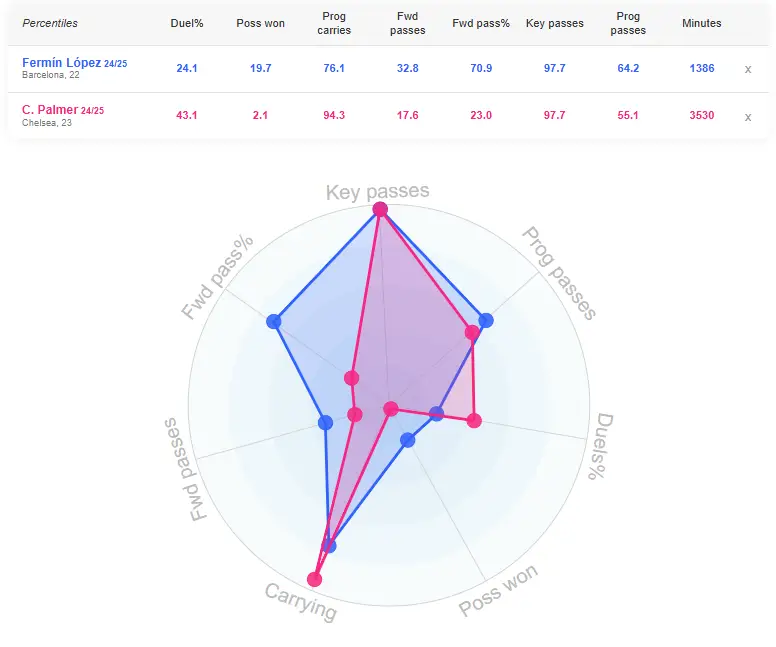This screenshot has width=776, height=647.
Task: Sort by Key passes column header
Action: coord(554,23)
